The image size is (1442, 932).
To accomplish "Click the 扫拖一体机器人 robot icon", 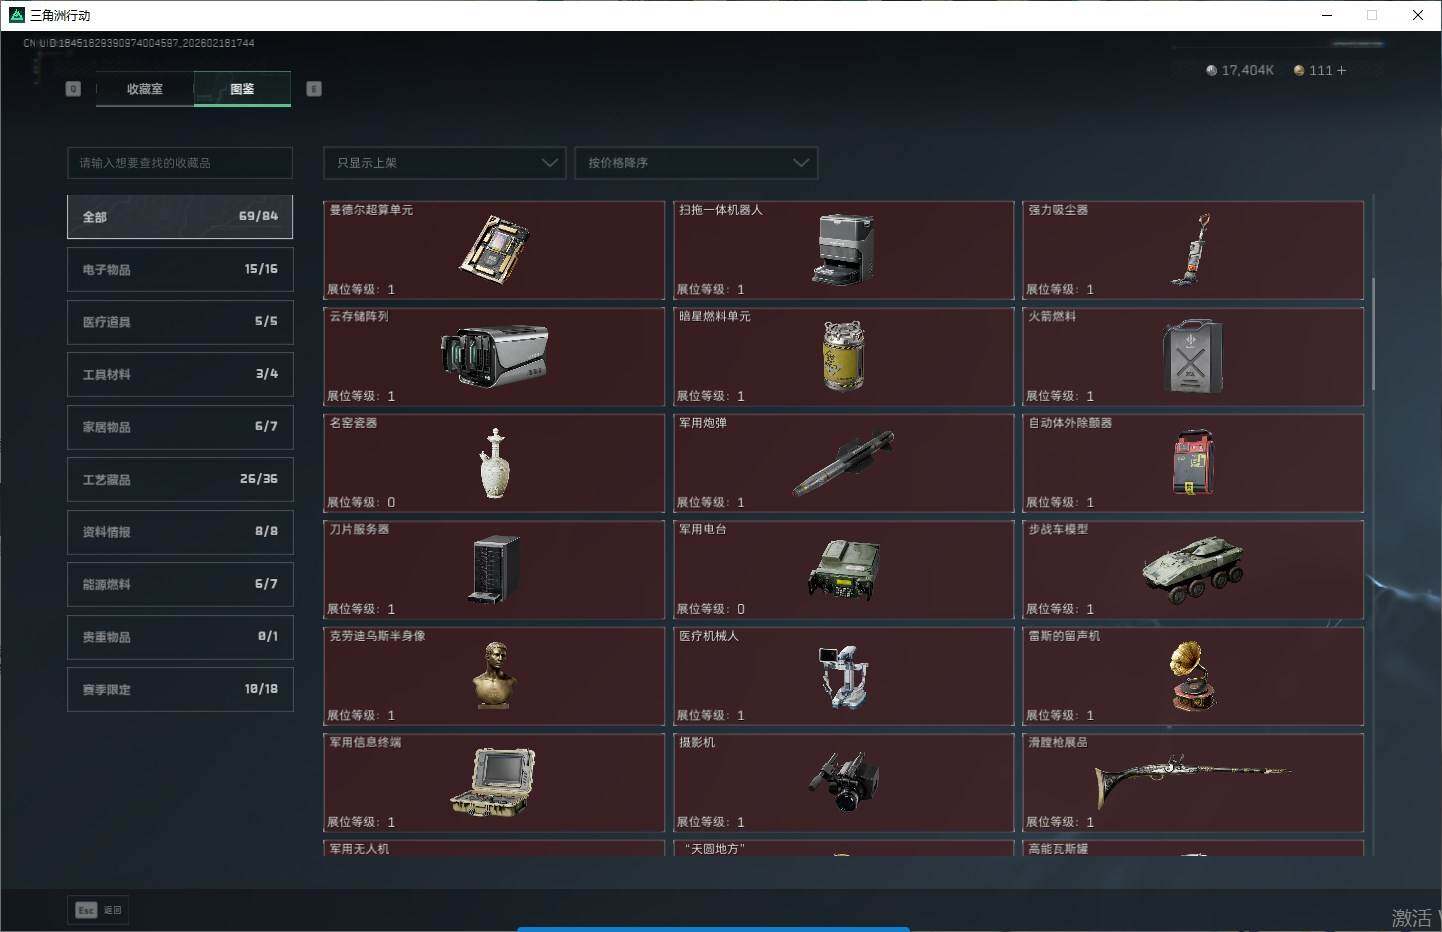I will pyautogui.click(x=843, y=248).
